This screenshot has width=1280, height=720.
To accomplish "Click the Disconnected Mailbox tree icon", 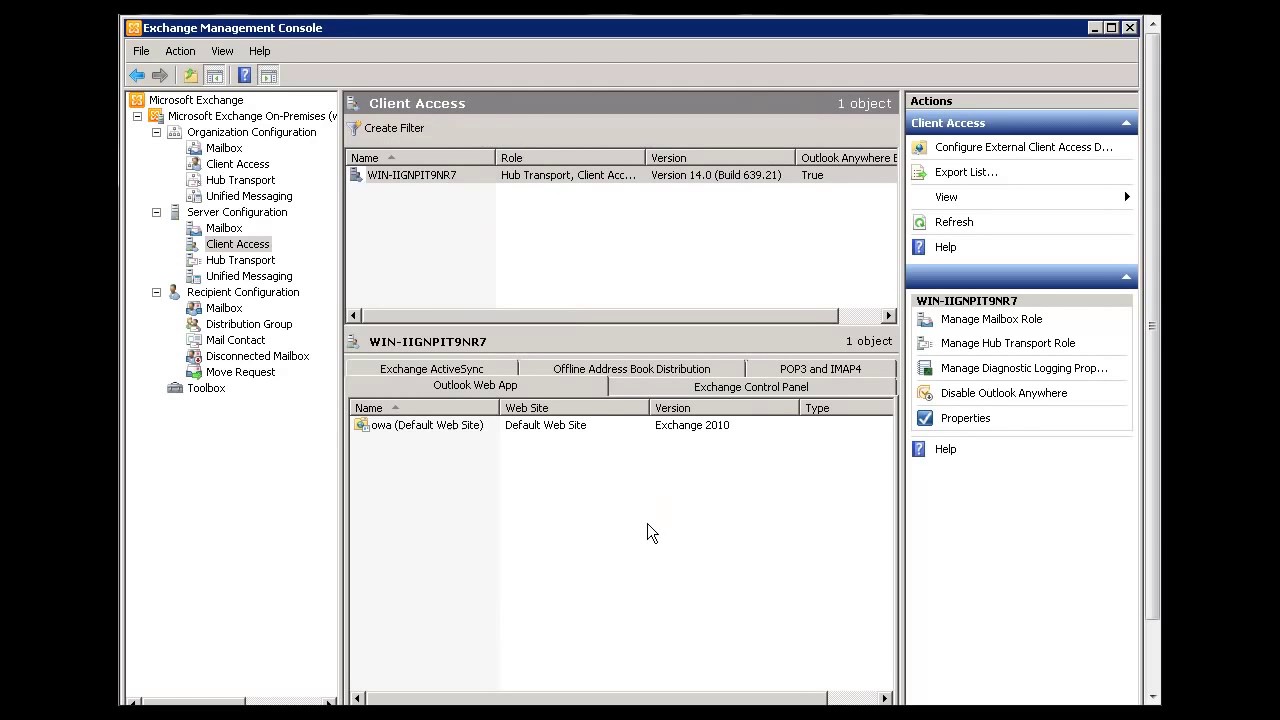I will coord(194,356).
